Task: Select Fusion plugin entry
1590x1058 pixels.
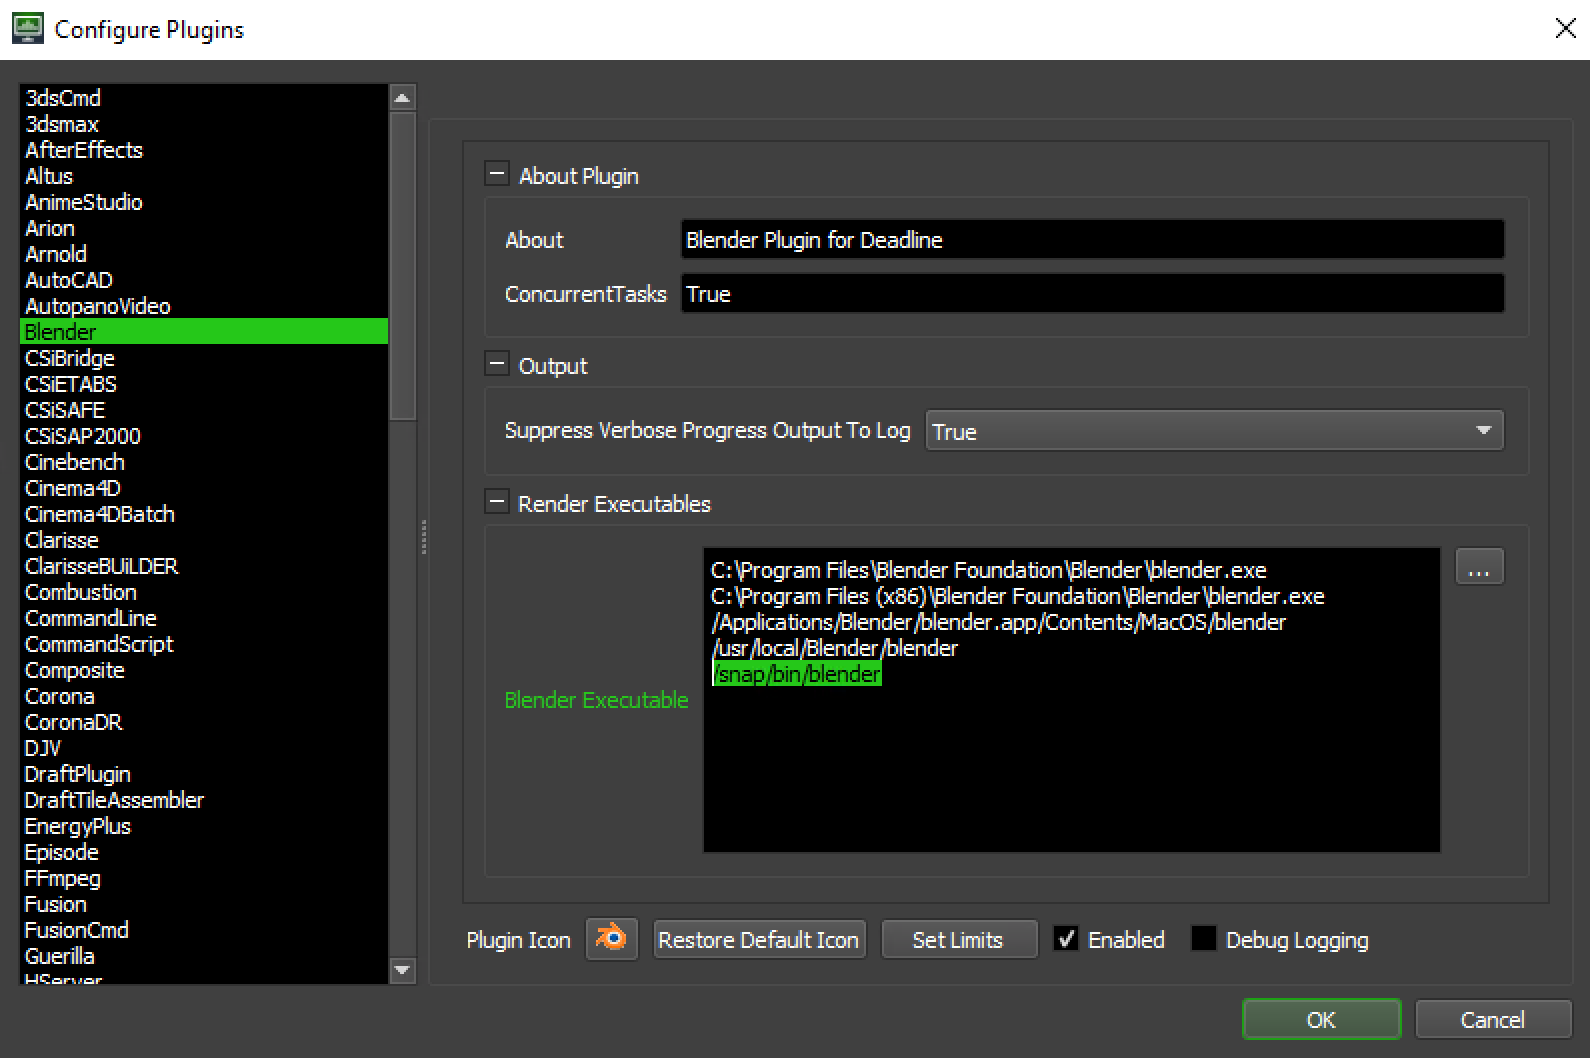Action: click(204, 904)
